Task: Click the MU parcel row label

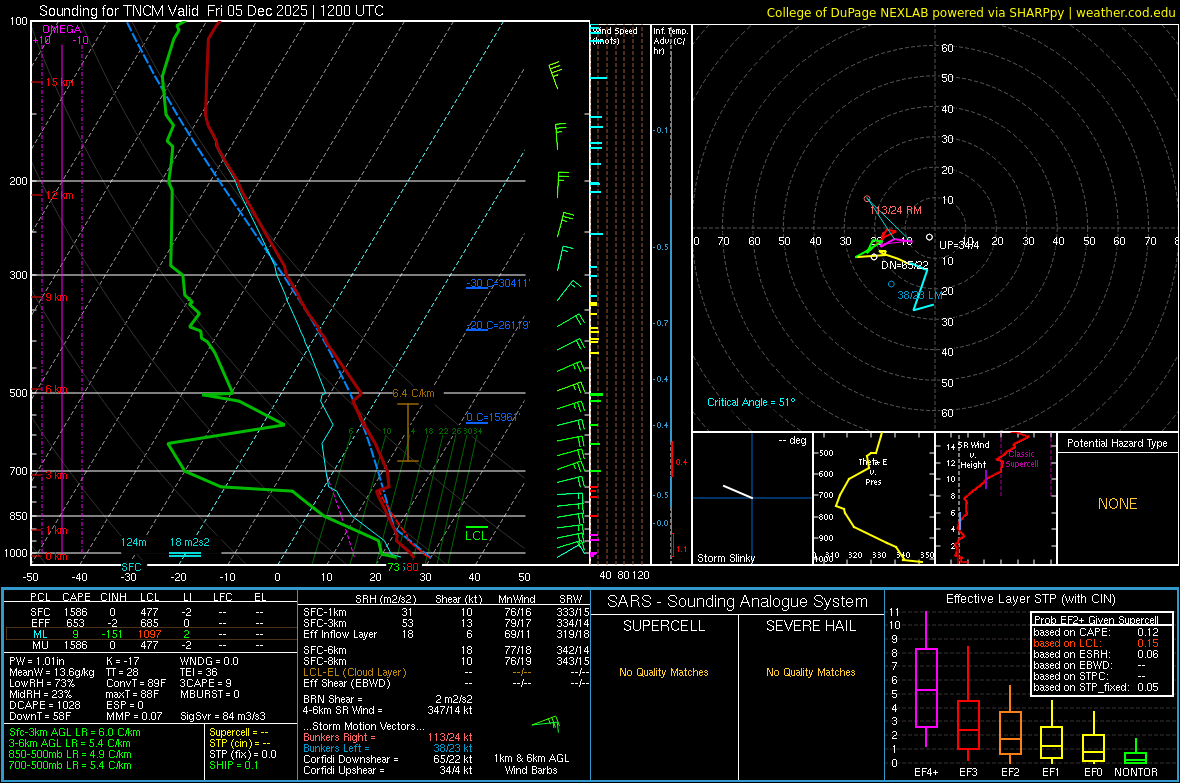Action: tap(40, 644)
